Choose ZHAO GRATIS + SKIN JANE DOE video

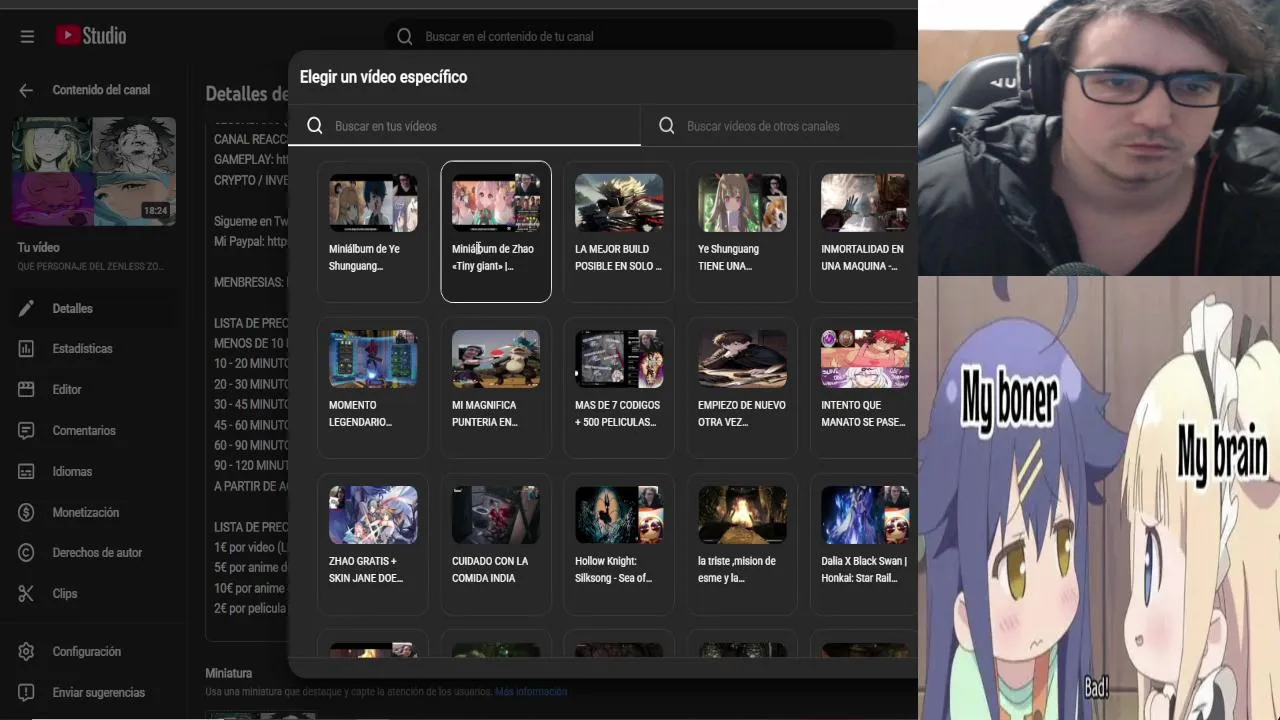(x=373, y=543)
